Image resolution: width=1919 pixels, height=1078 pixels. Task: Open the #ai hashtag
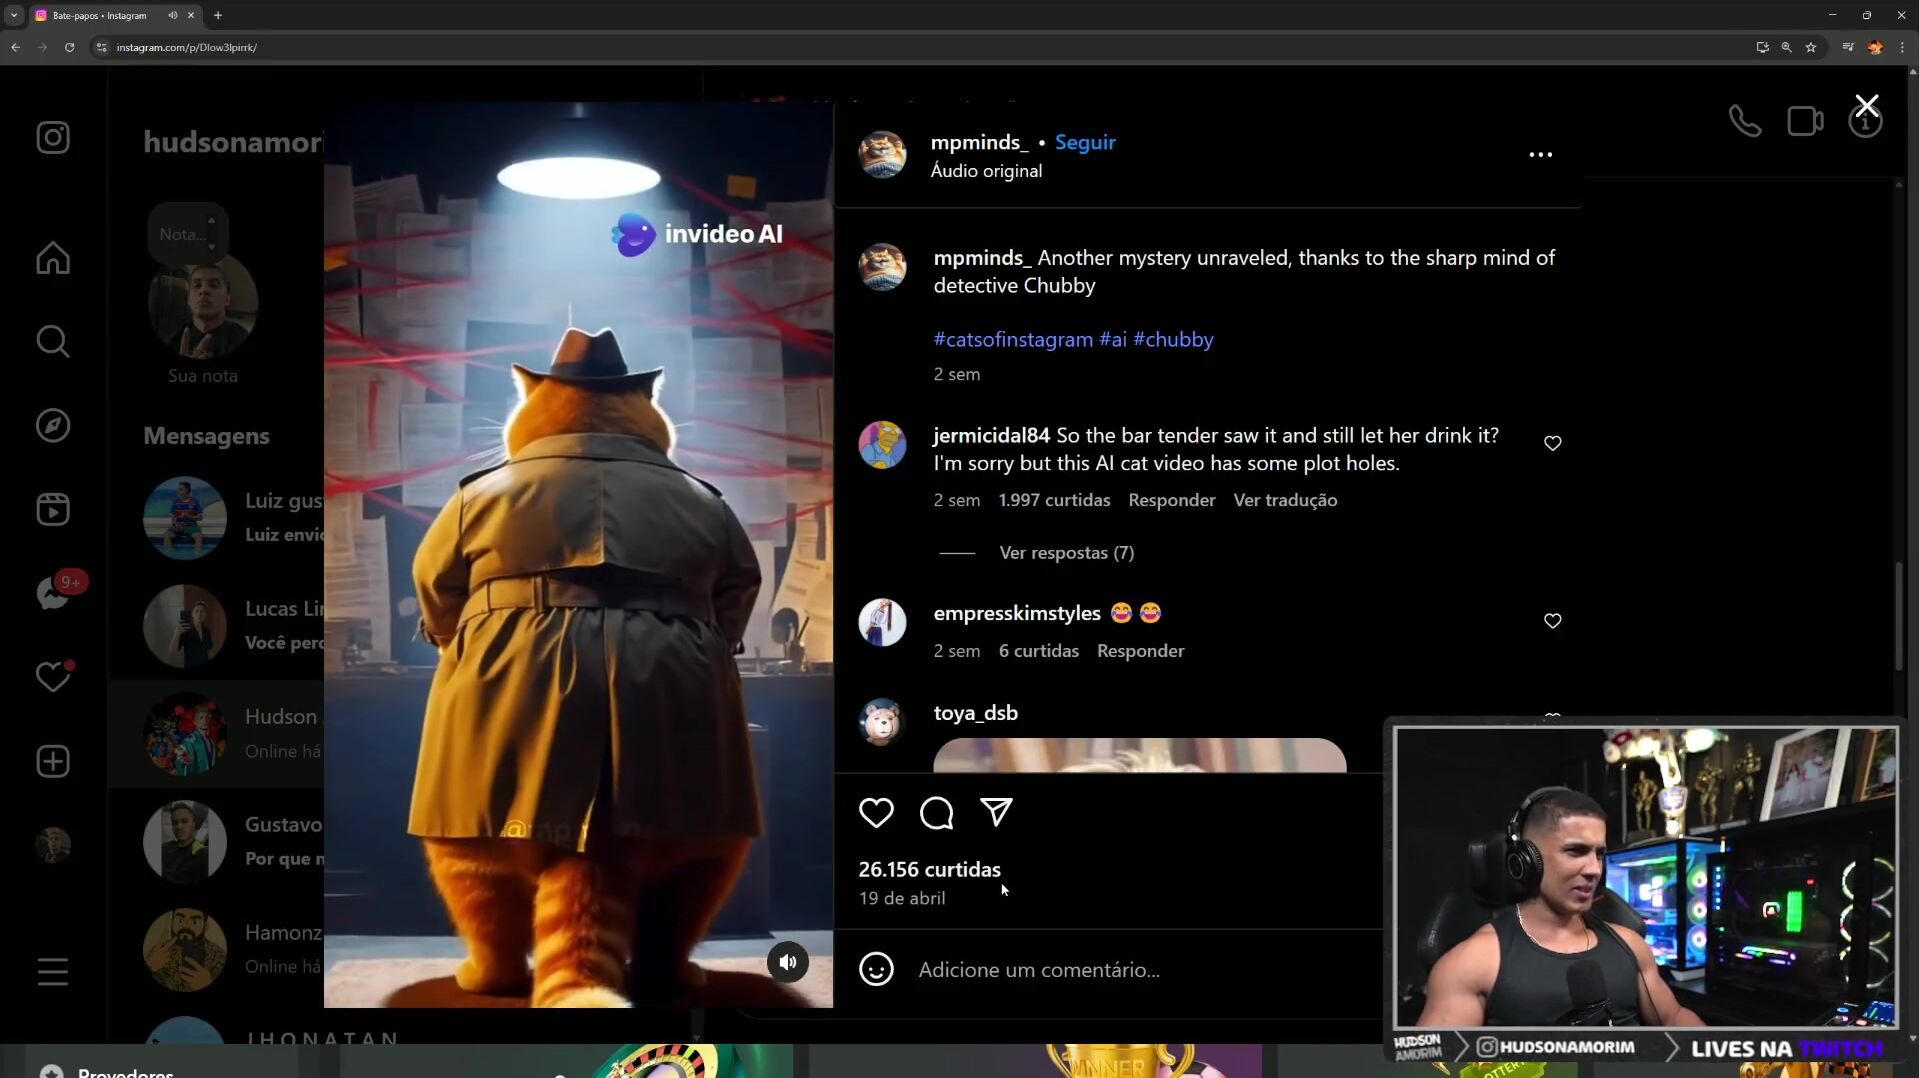[x=1113, y=339]
